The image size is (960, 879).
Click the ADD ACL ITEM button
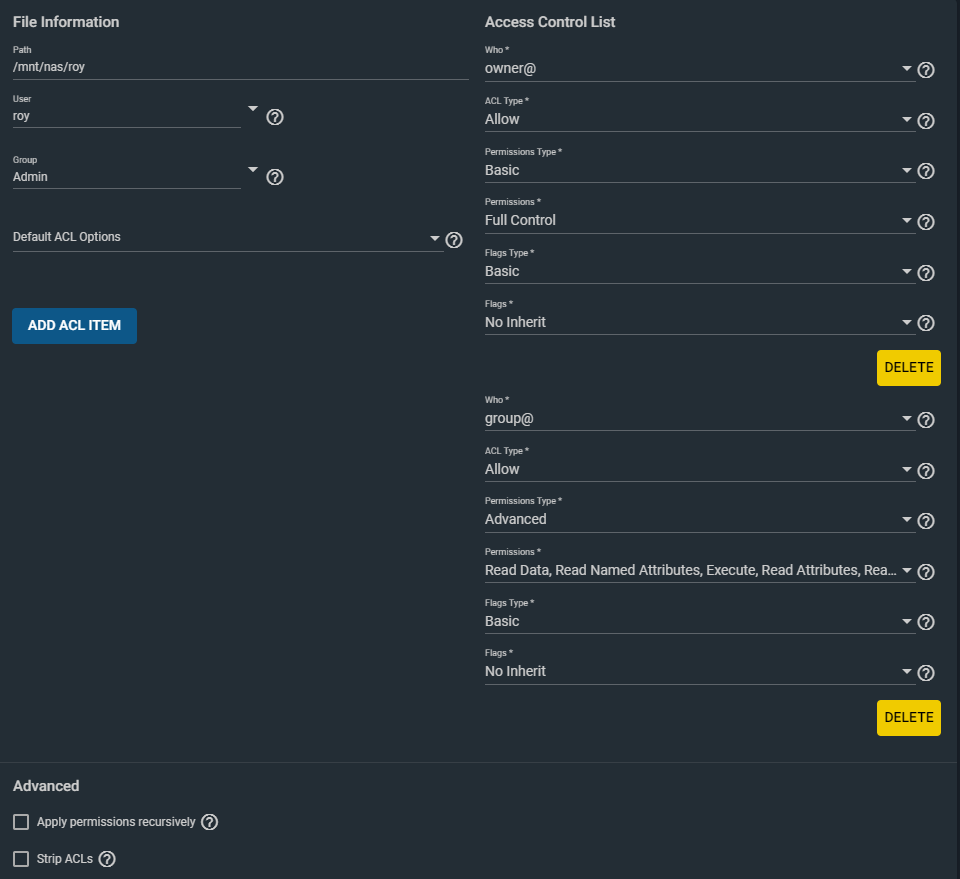[x=74, y=326]
